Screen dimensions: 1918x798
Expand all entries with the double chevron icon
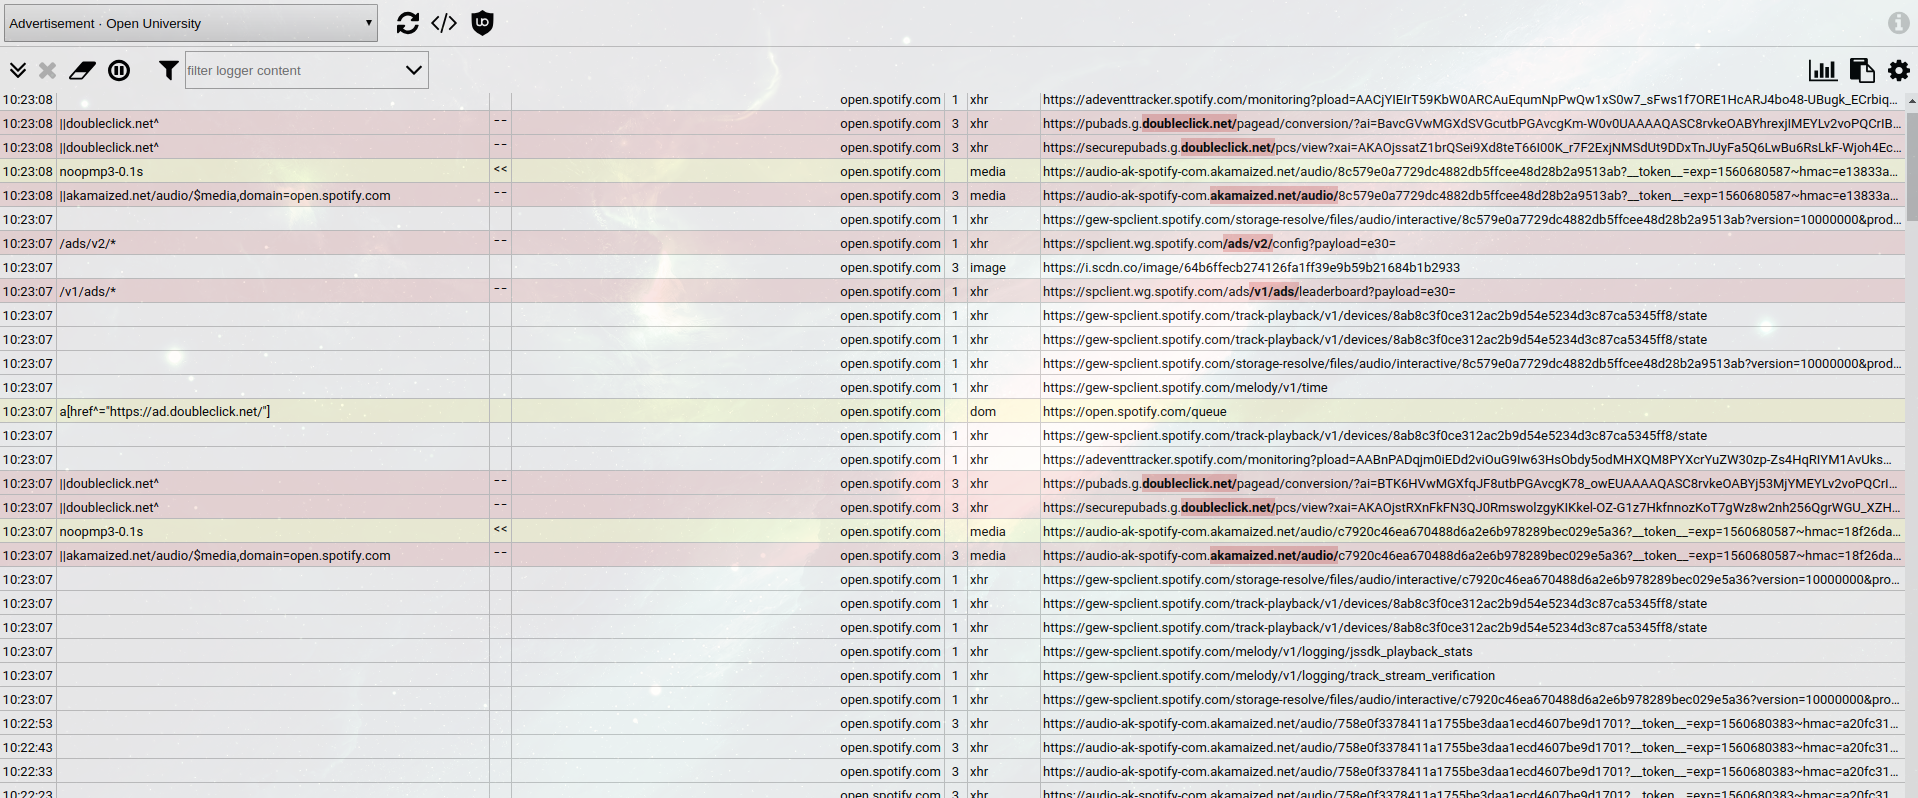18,70
